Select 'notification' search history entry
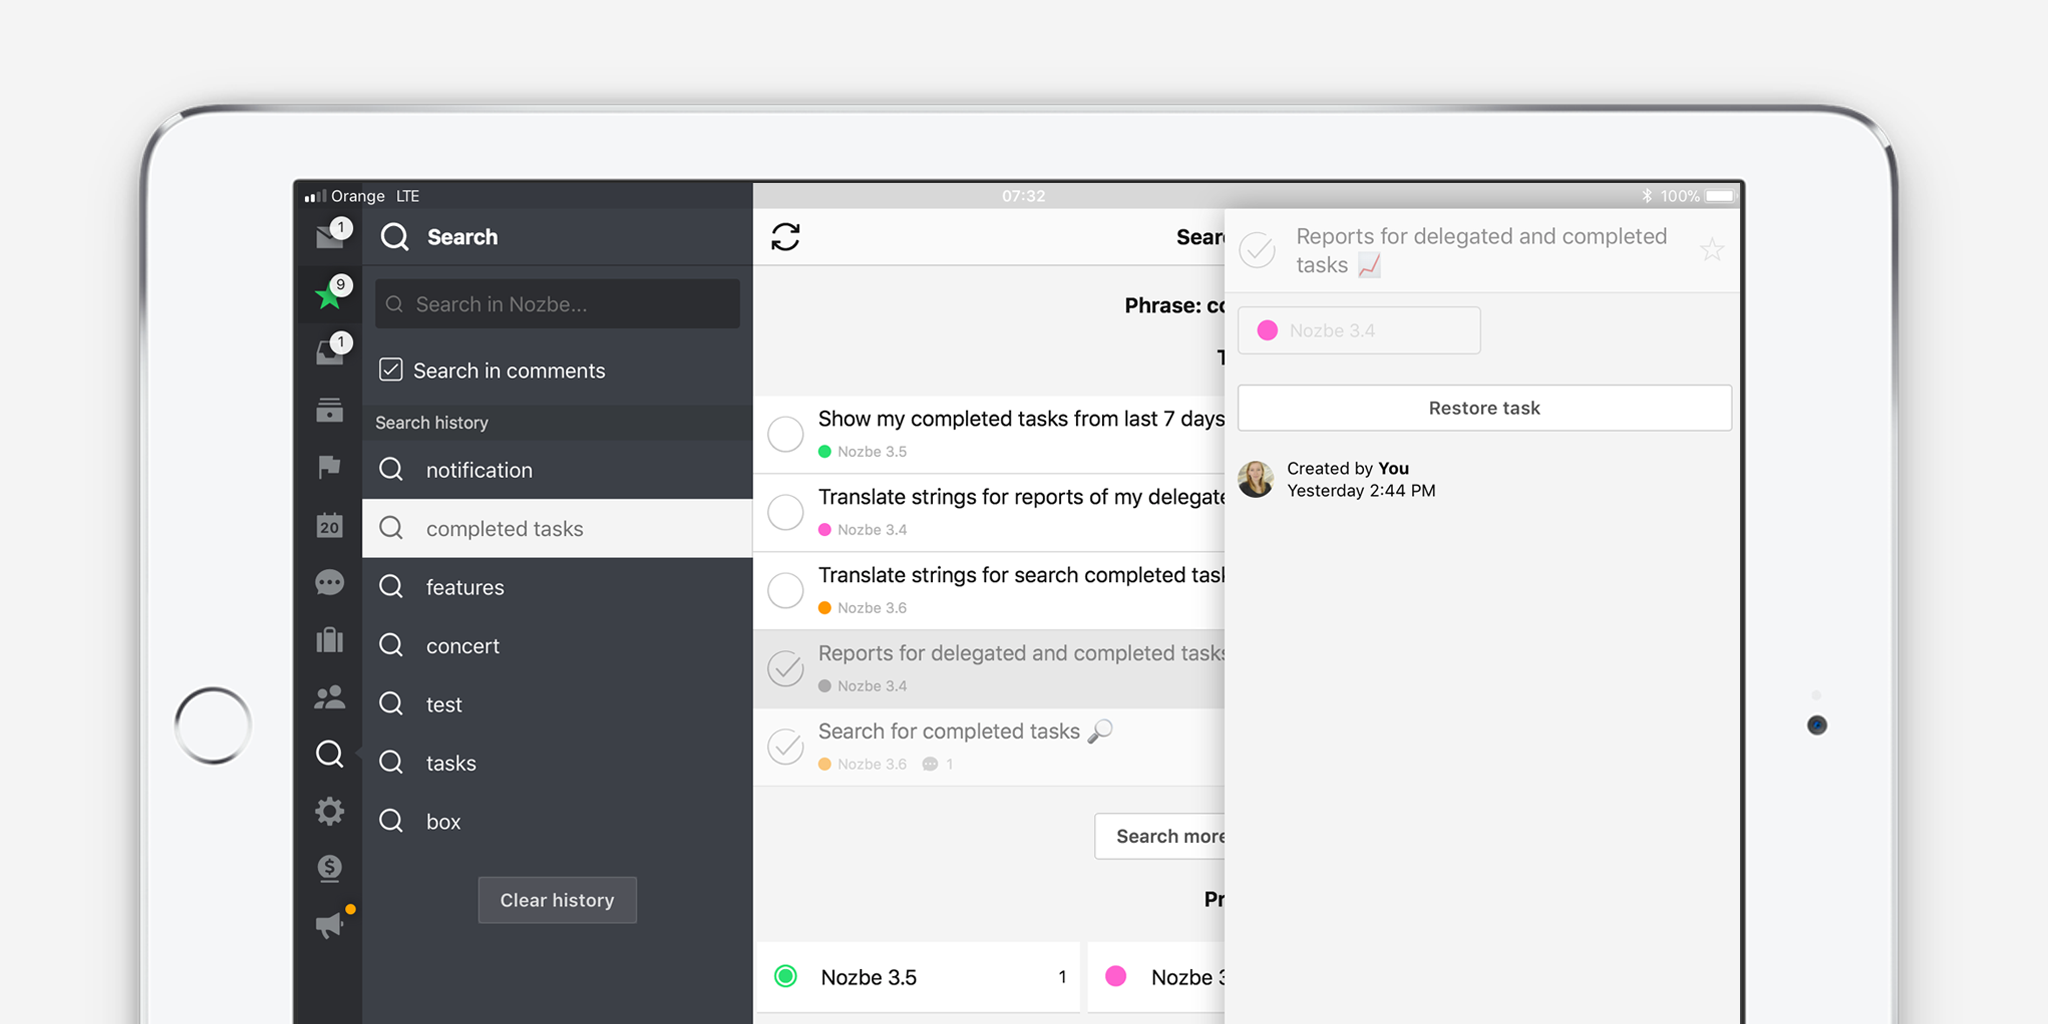2048x1024 pixels. (557, 470)
